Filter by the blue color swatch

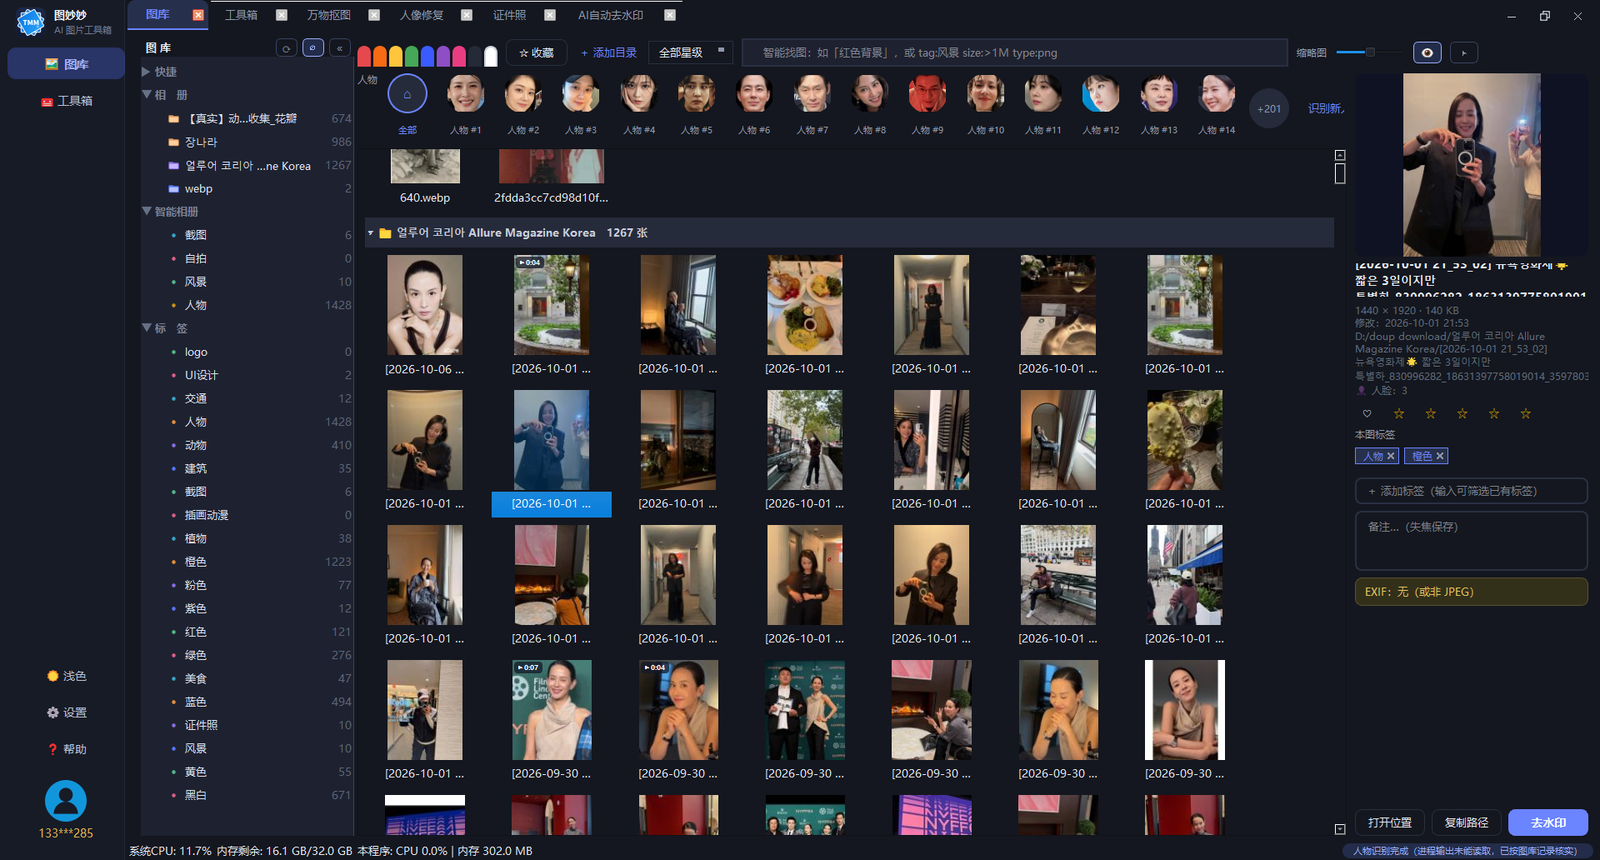(x=428, y=56)
